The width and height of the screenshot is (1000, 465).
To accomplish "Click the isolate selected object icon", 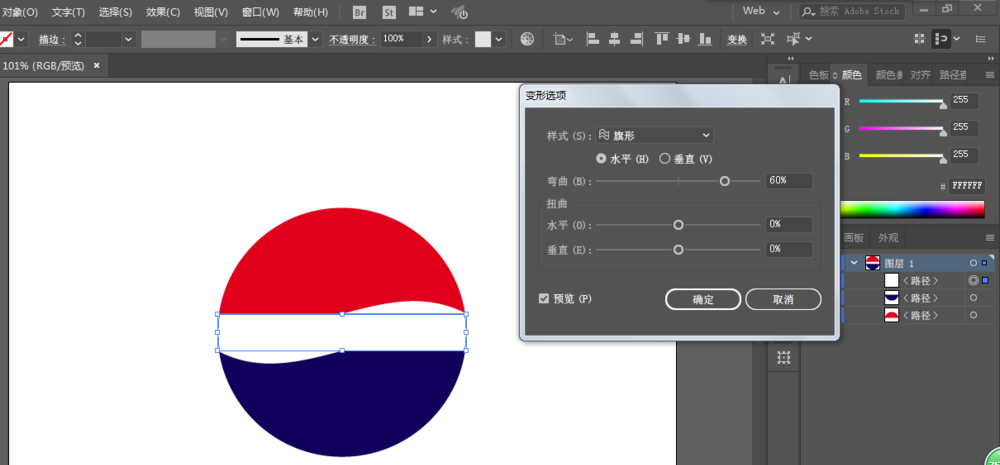I will 768,39.
